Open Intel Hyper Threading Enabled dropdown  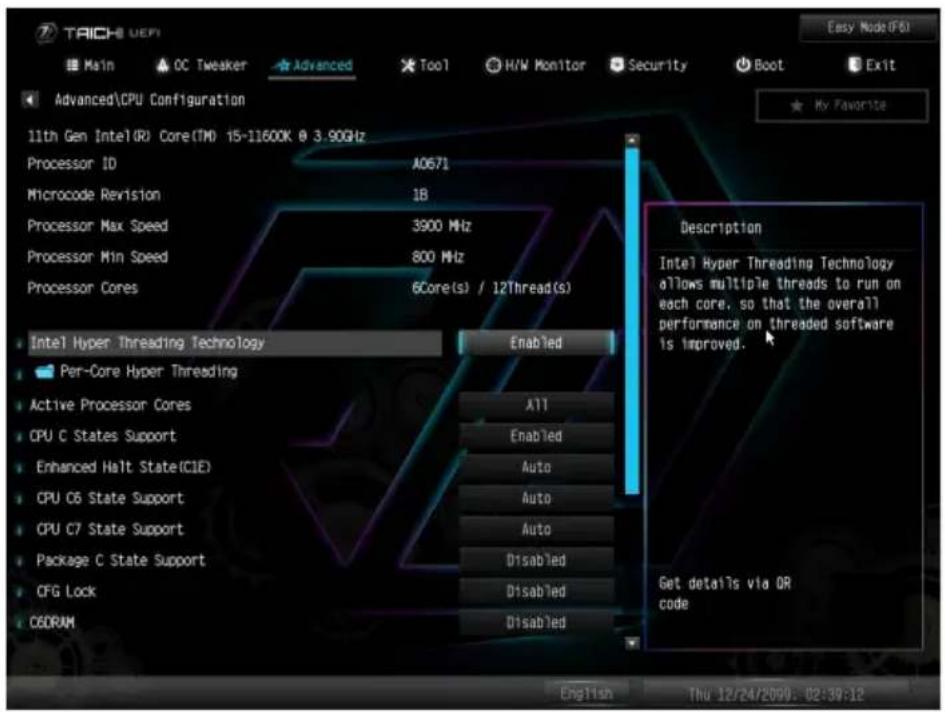click(536, 343)
